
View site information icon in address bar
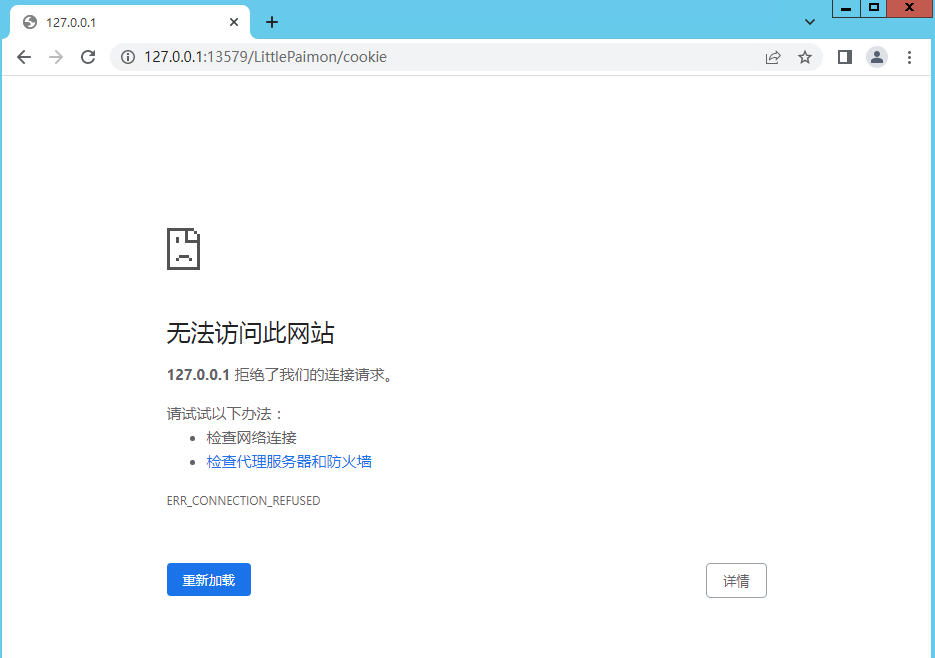point(128,57)
